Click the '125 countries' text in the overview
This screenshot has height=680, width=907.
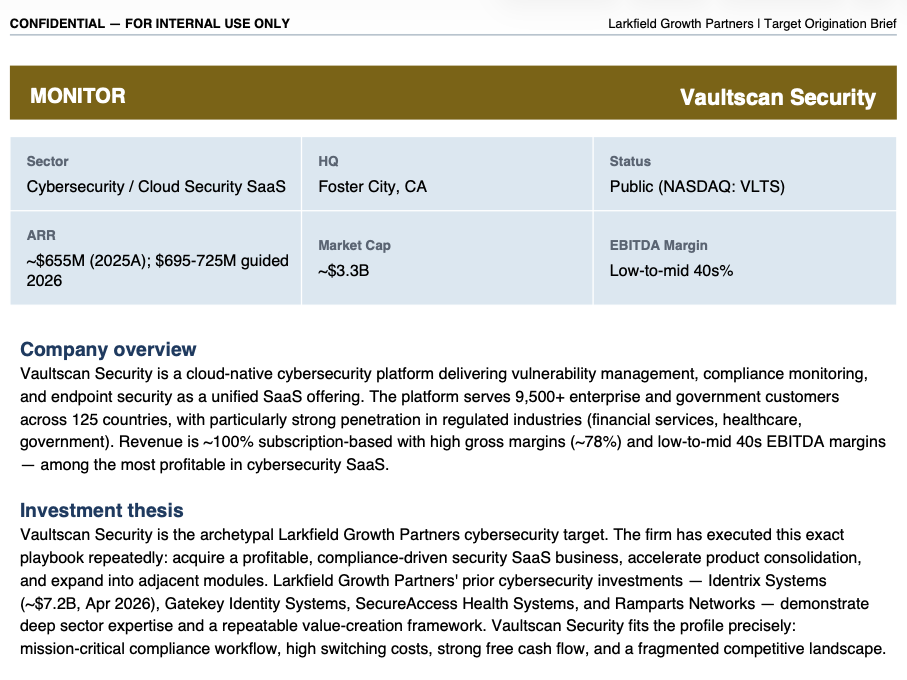[x=120, y=419]
